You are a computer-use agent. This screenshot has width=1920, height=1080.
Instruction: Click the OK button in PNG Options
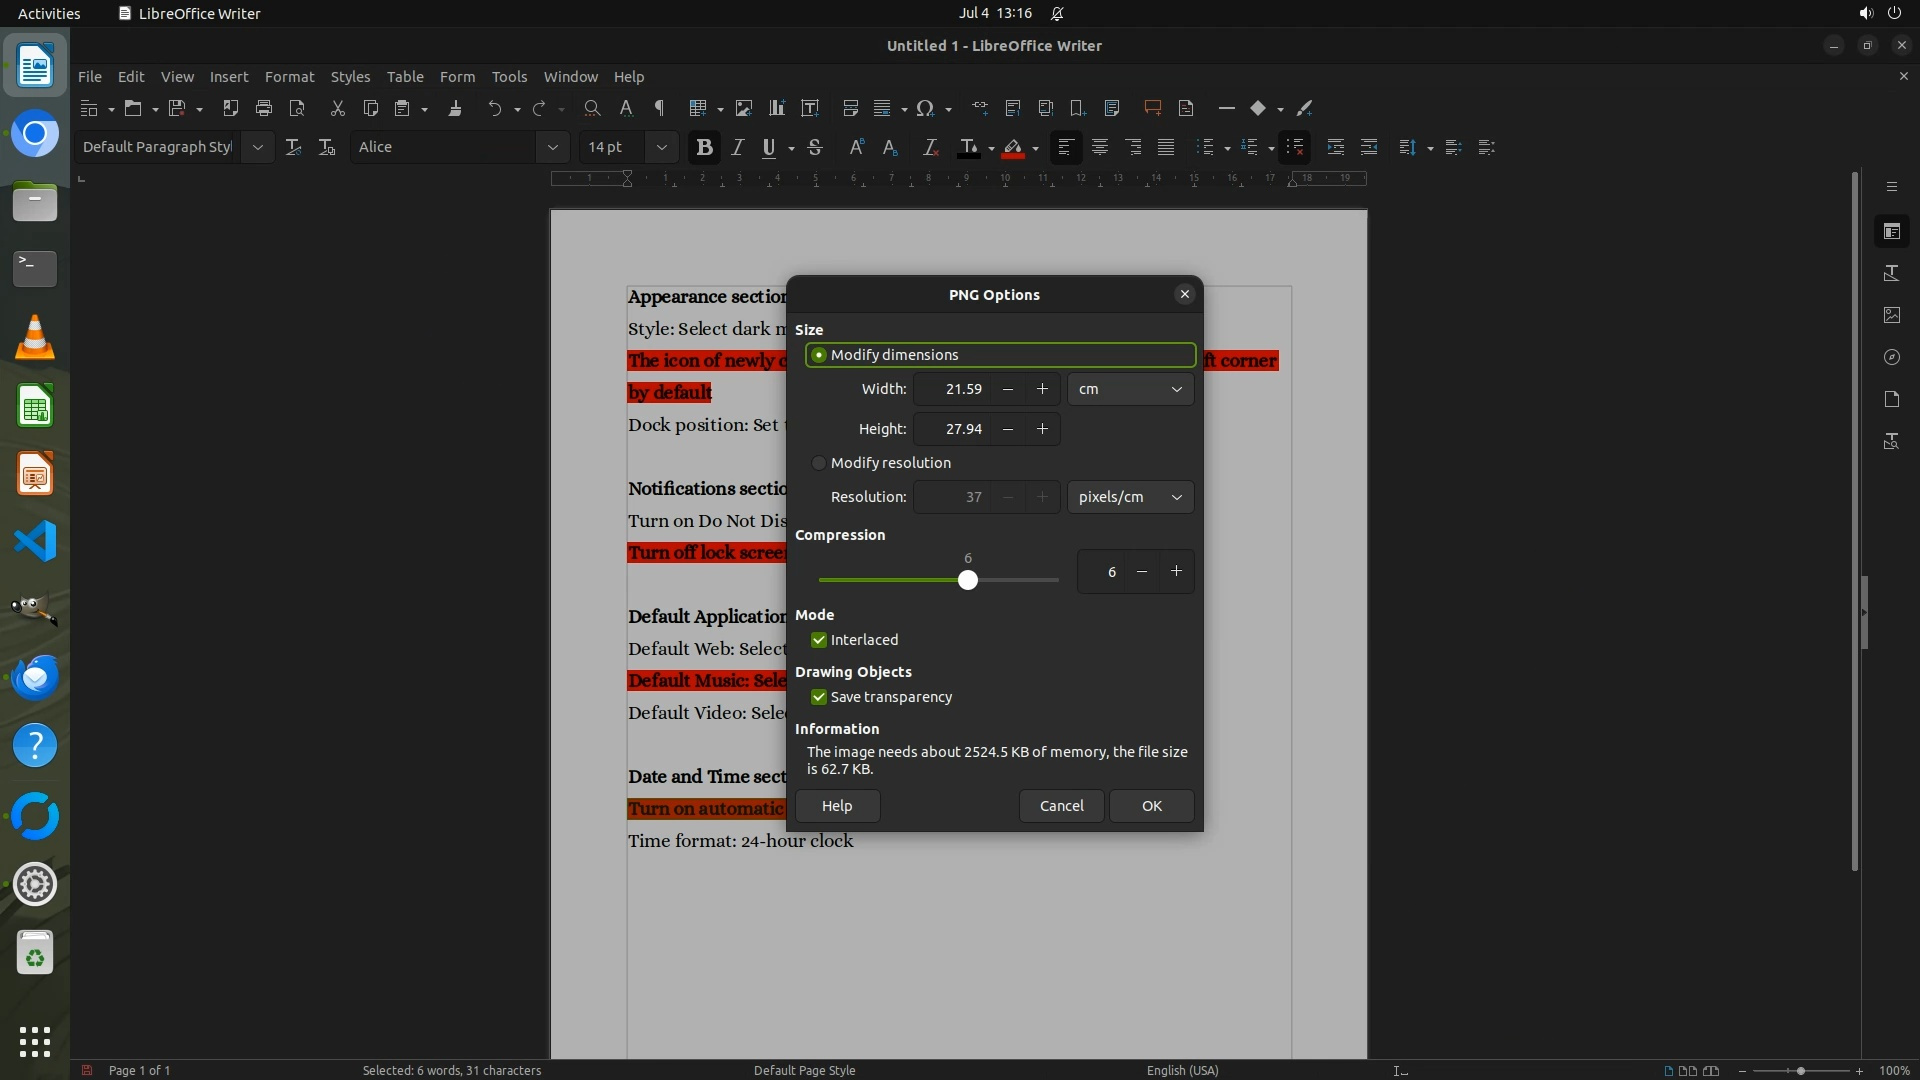pyautogui.click(x=1151, y=806)
